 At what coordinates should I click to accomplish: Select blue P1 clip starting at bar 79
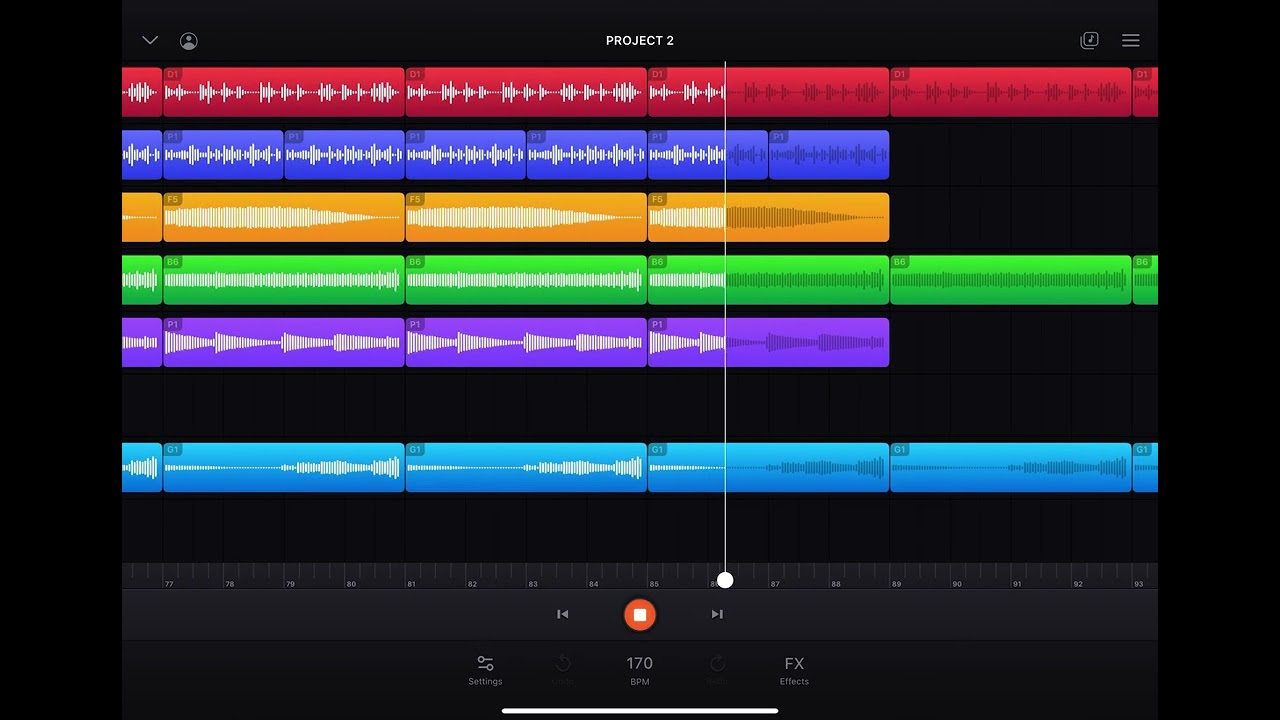(344, 155)
